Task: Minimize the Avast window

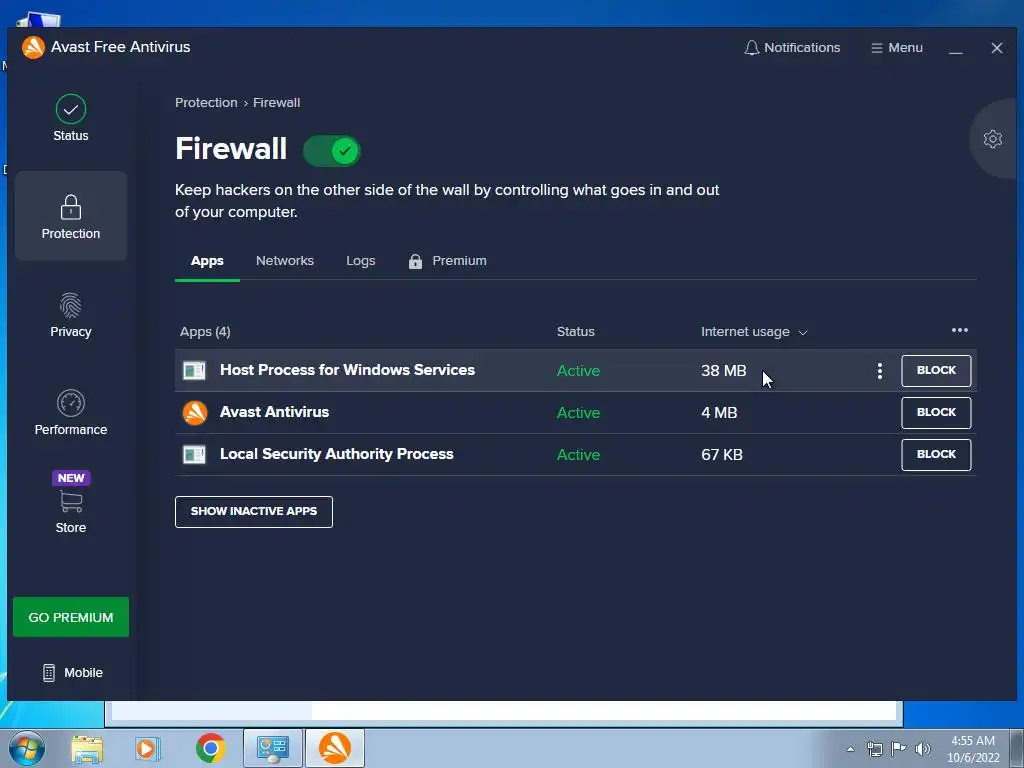Action: pos(955,48)
